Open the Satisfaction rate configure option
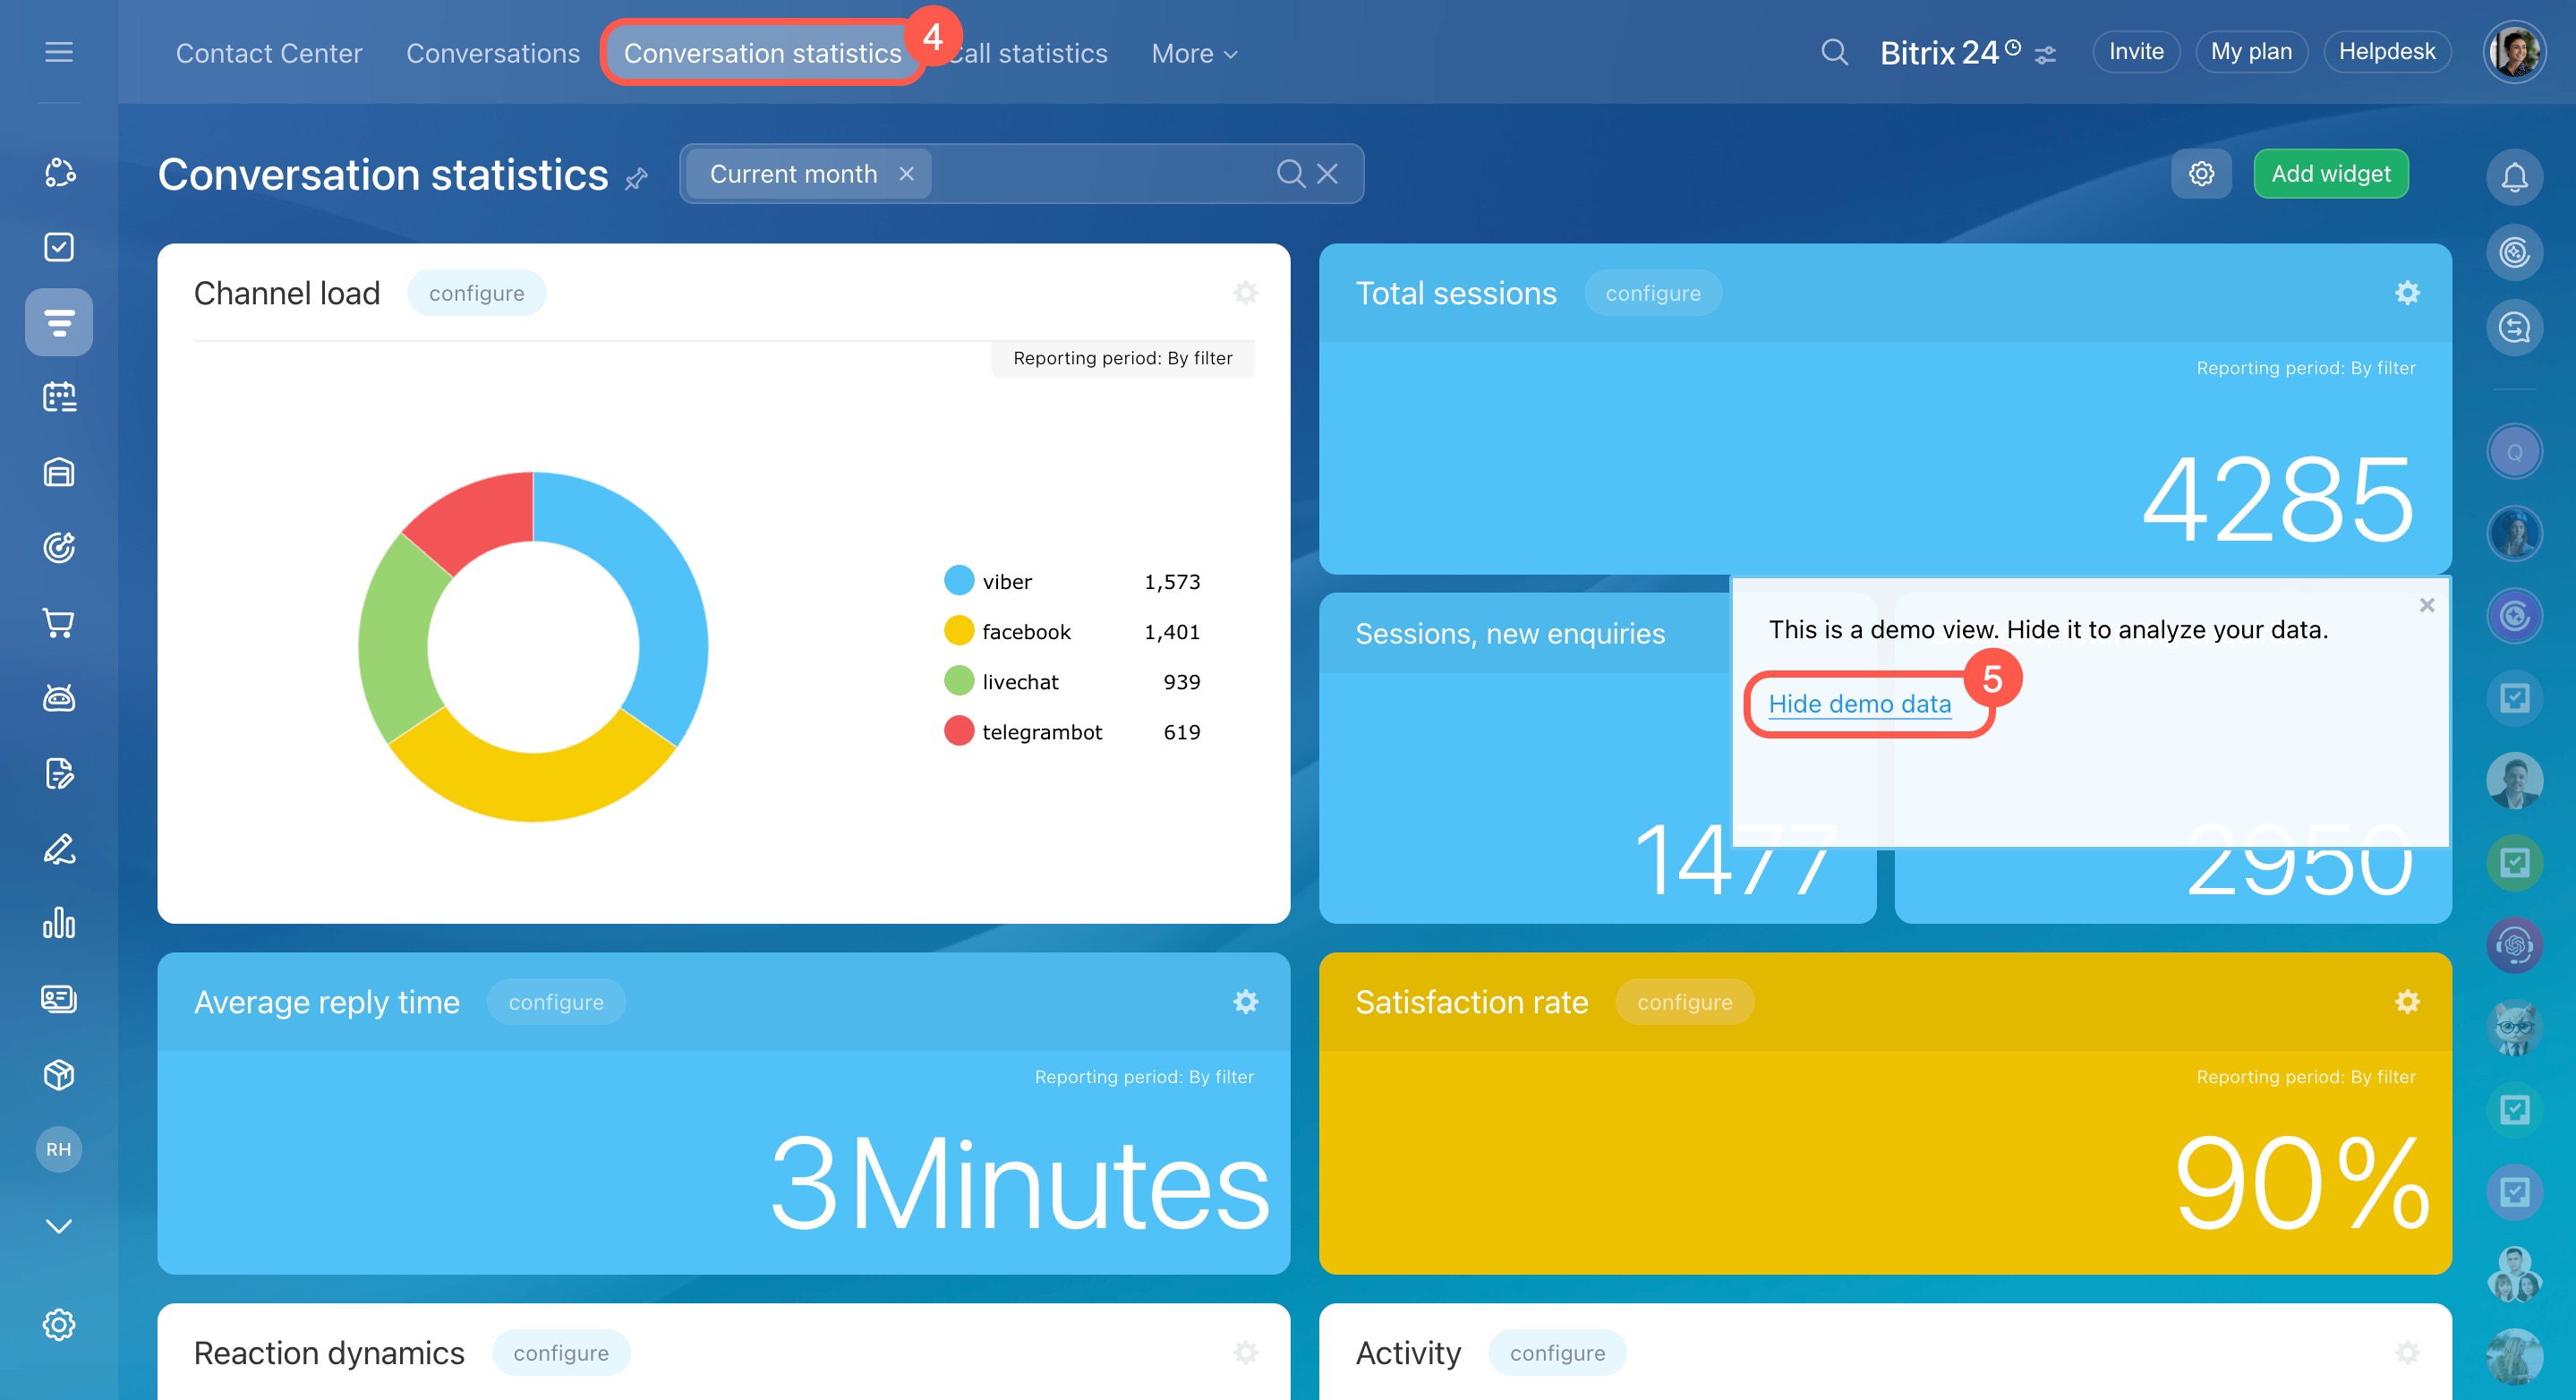This screenshot has height=1400, width=2576. pos(1684,1002)
